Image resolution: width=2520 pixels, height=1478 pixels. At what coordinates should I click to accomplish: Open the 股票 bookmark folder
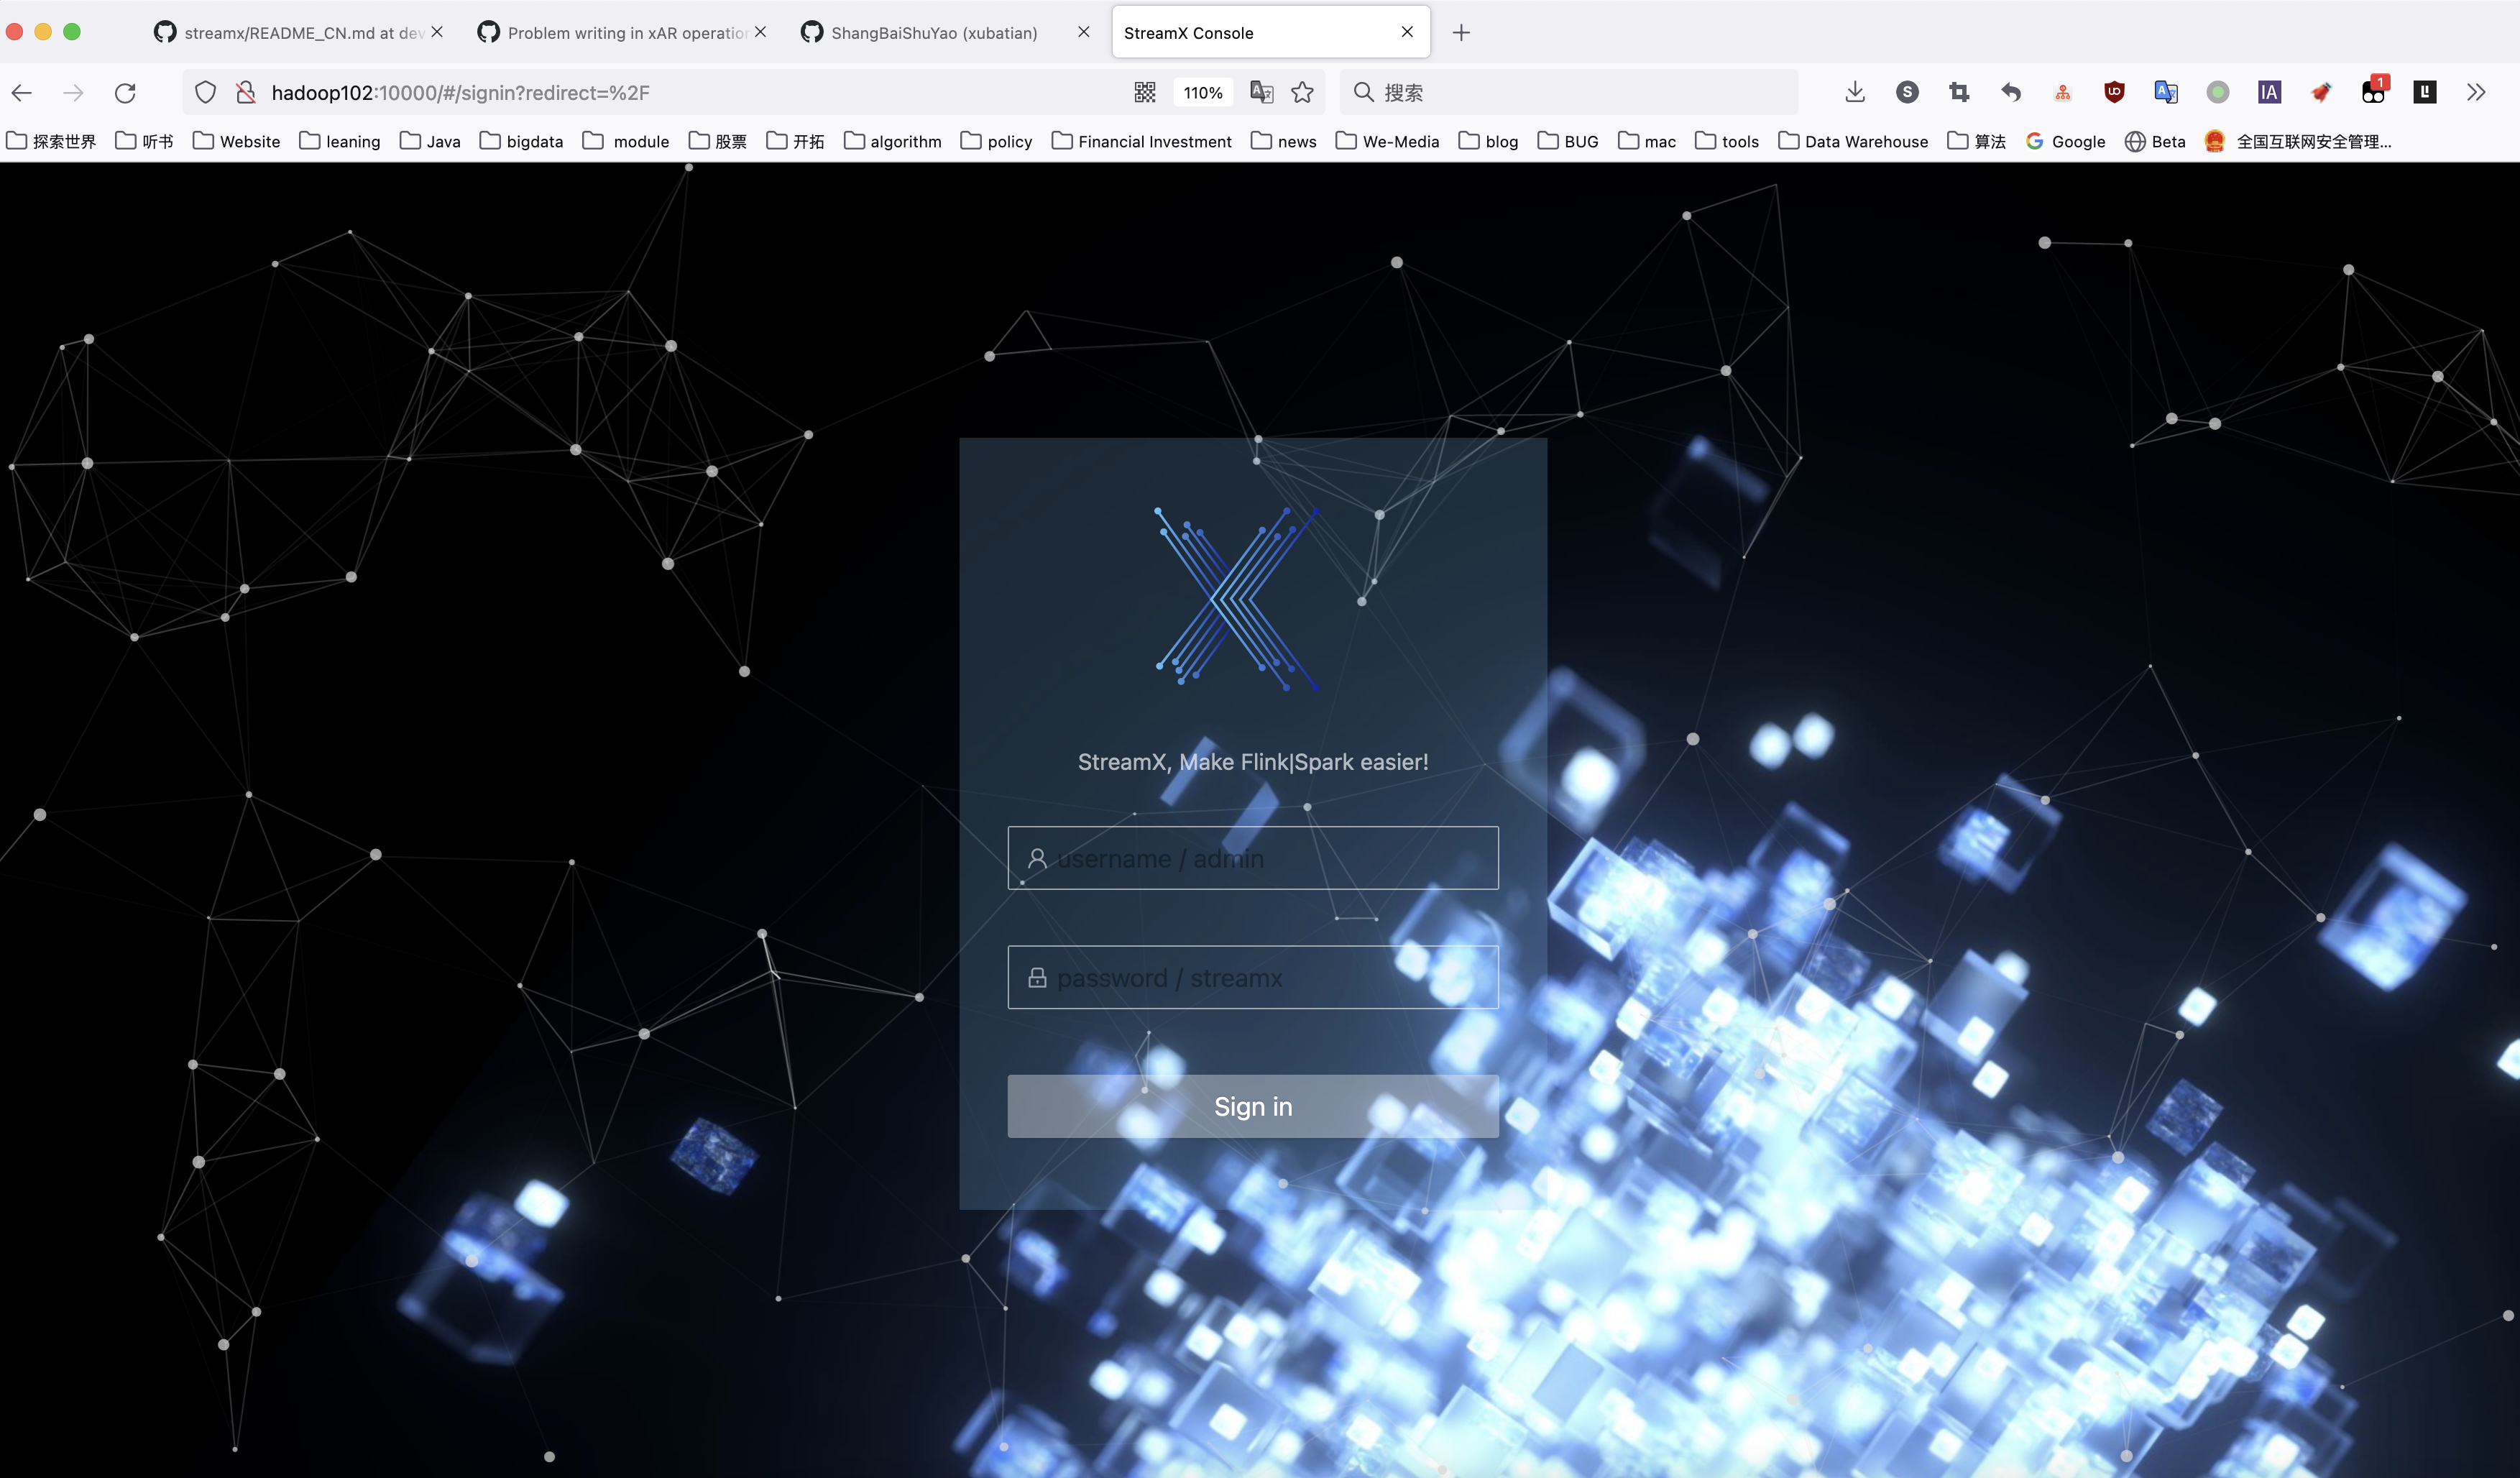(x=717, y=141)
